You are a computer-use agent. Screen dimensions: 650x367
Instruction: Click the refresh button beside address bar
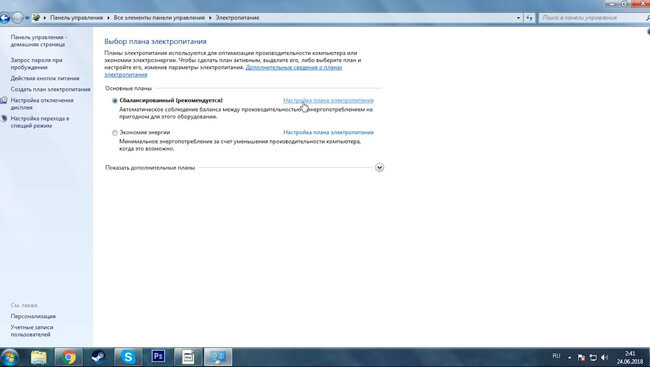click(529, 18)
